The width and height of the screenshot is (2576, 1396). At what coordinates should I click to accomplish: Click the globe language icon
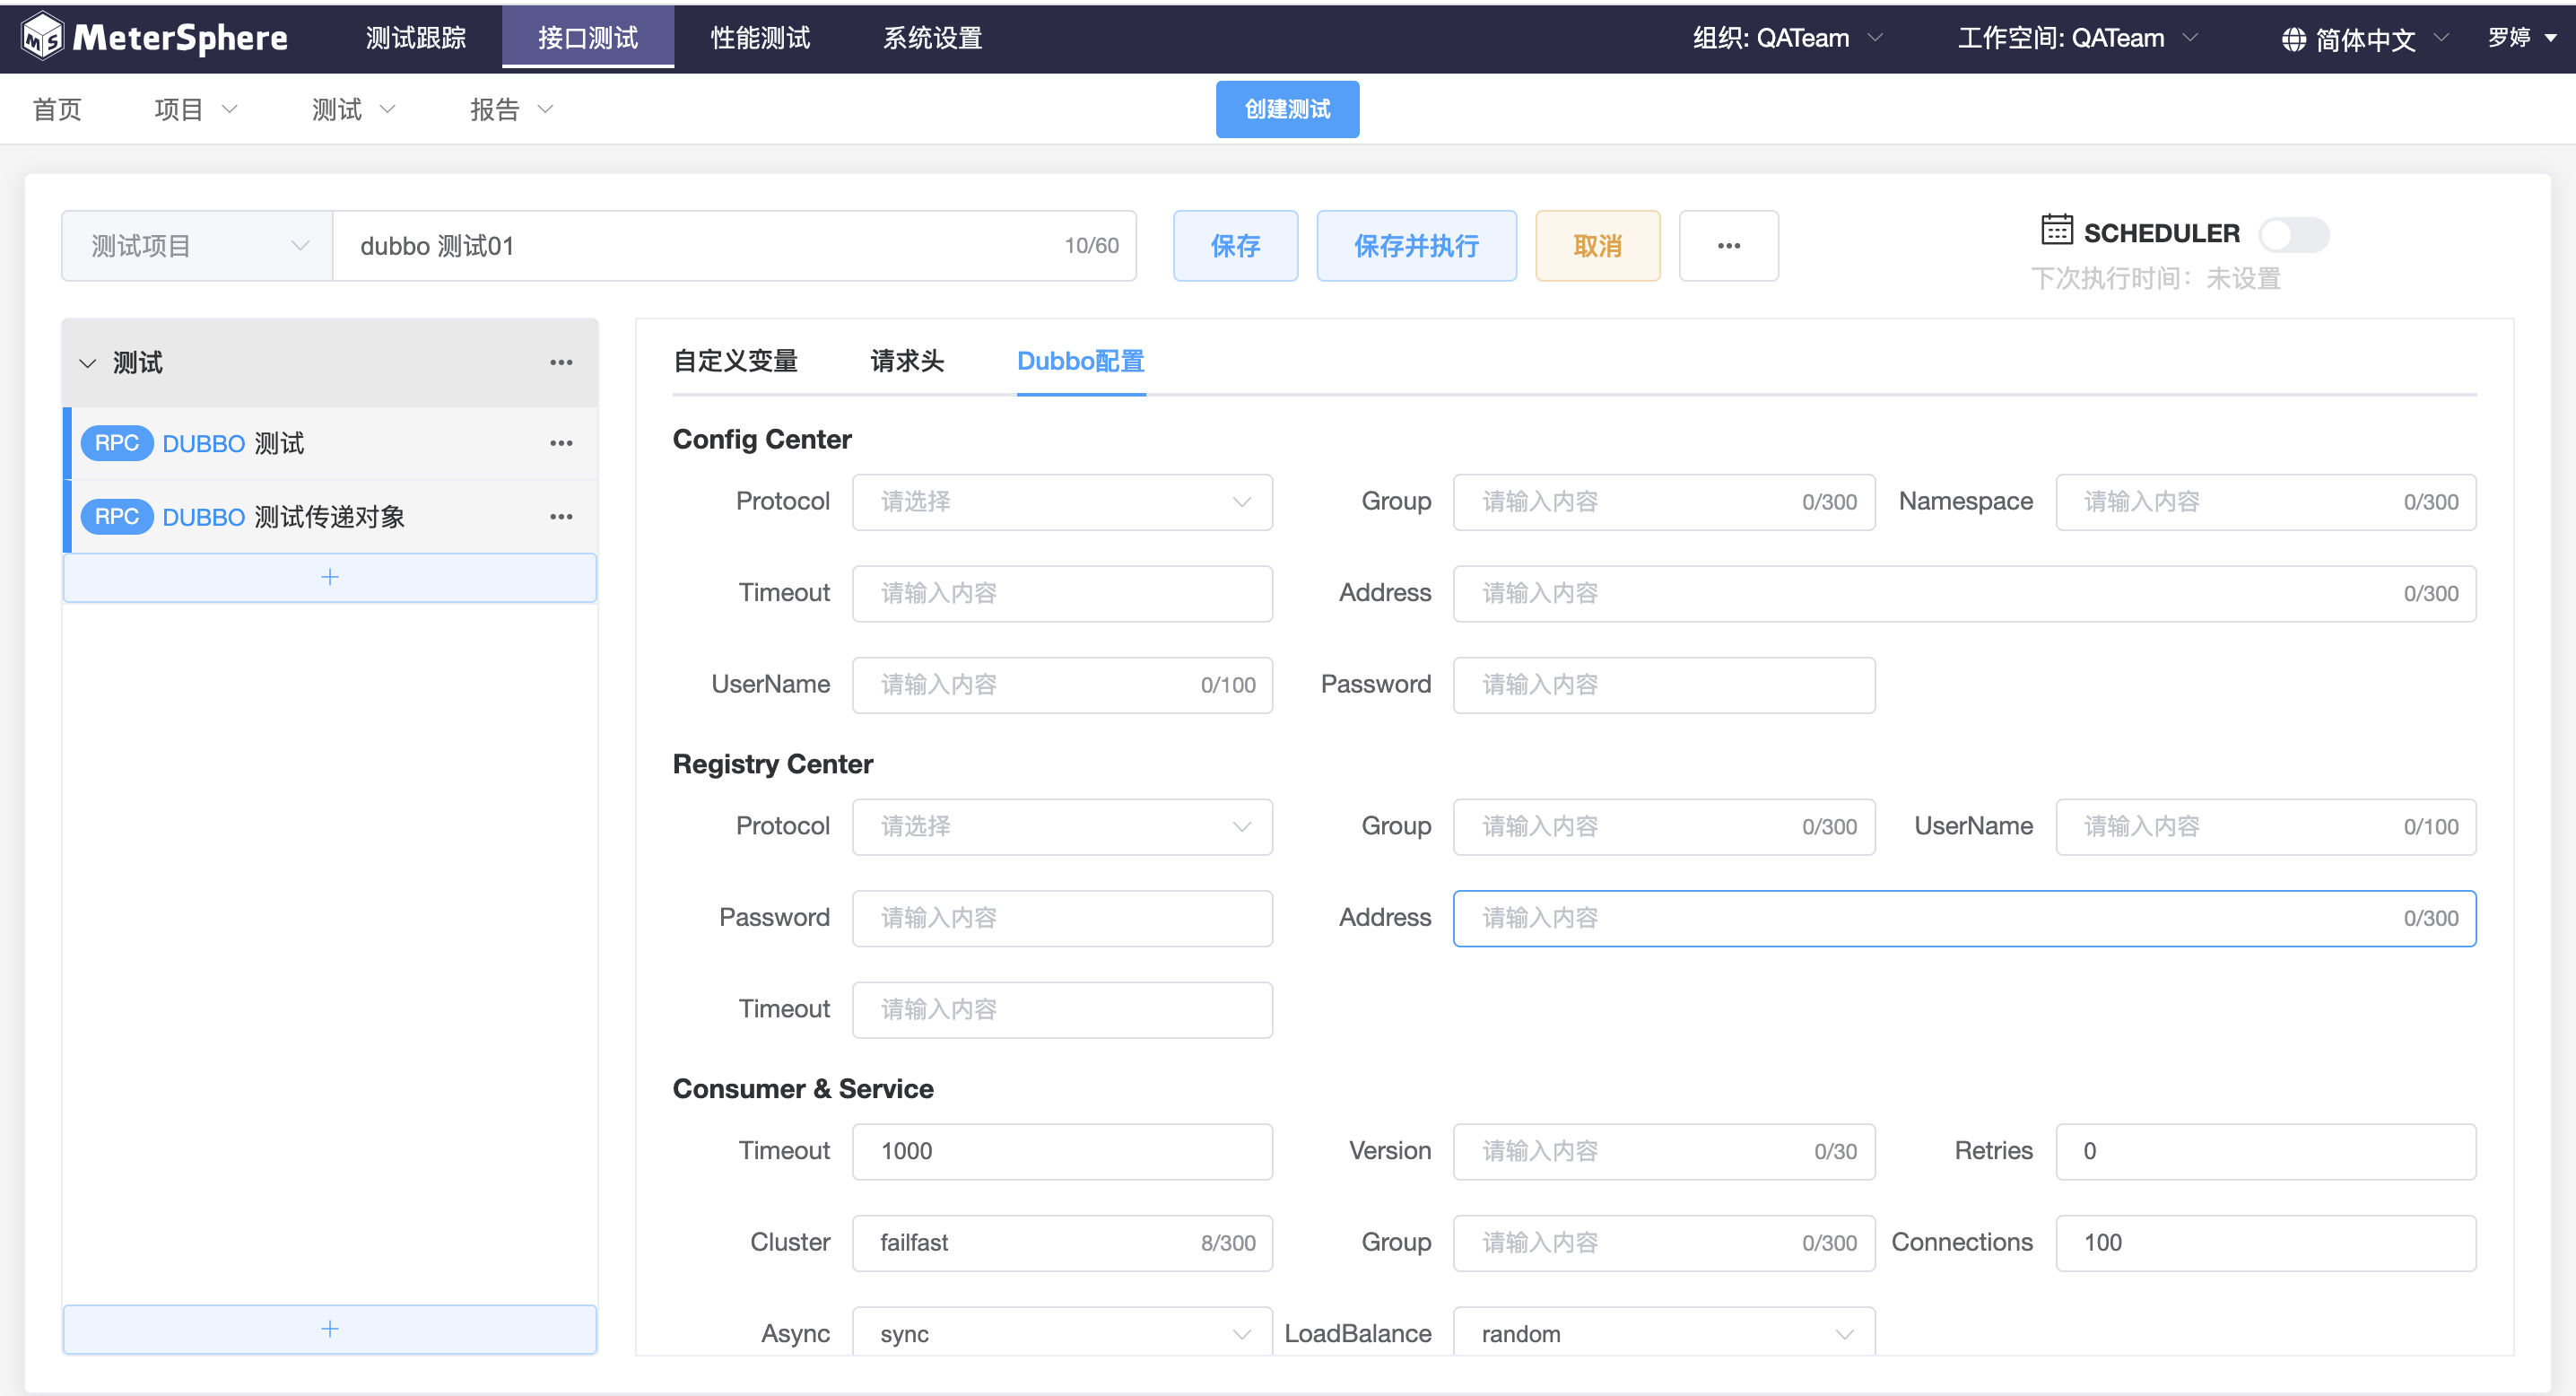[2294, 40]
